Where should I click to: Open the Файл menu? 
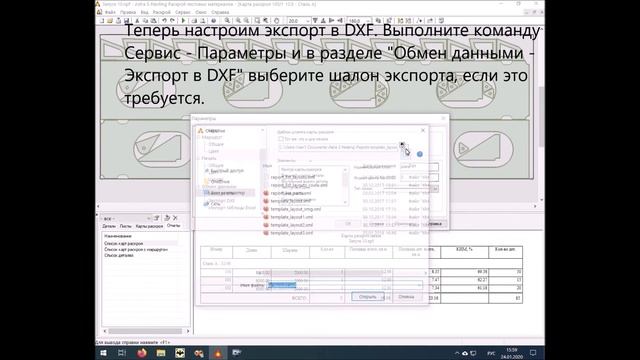(x=110, y=12)
